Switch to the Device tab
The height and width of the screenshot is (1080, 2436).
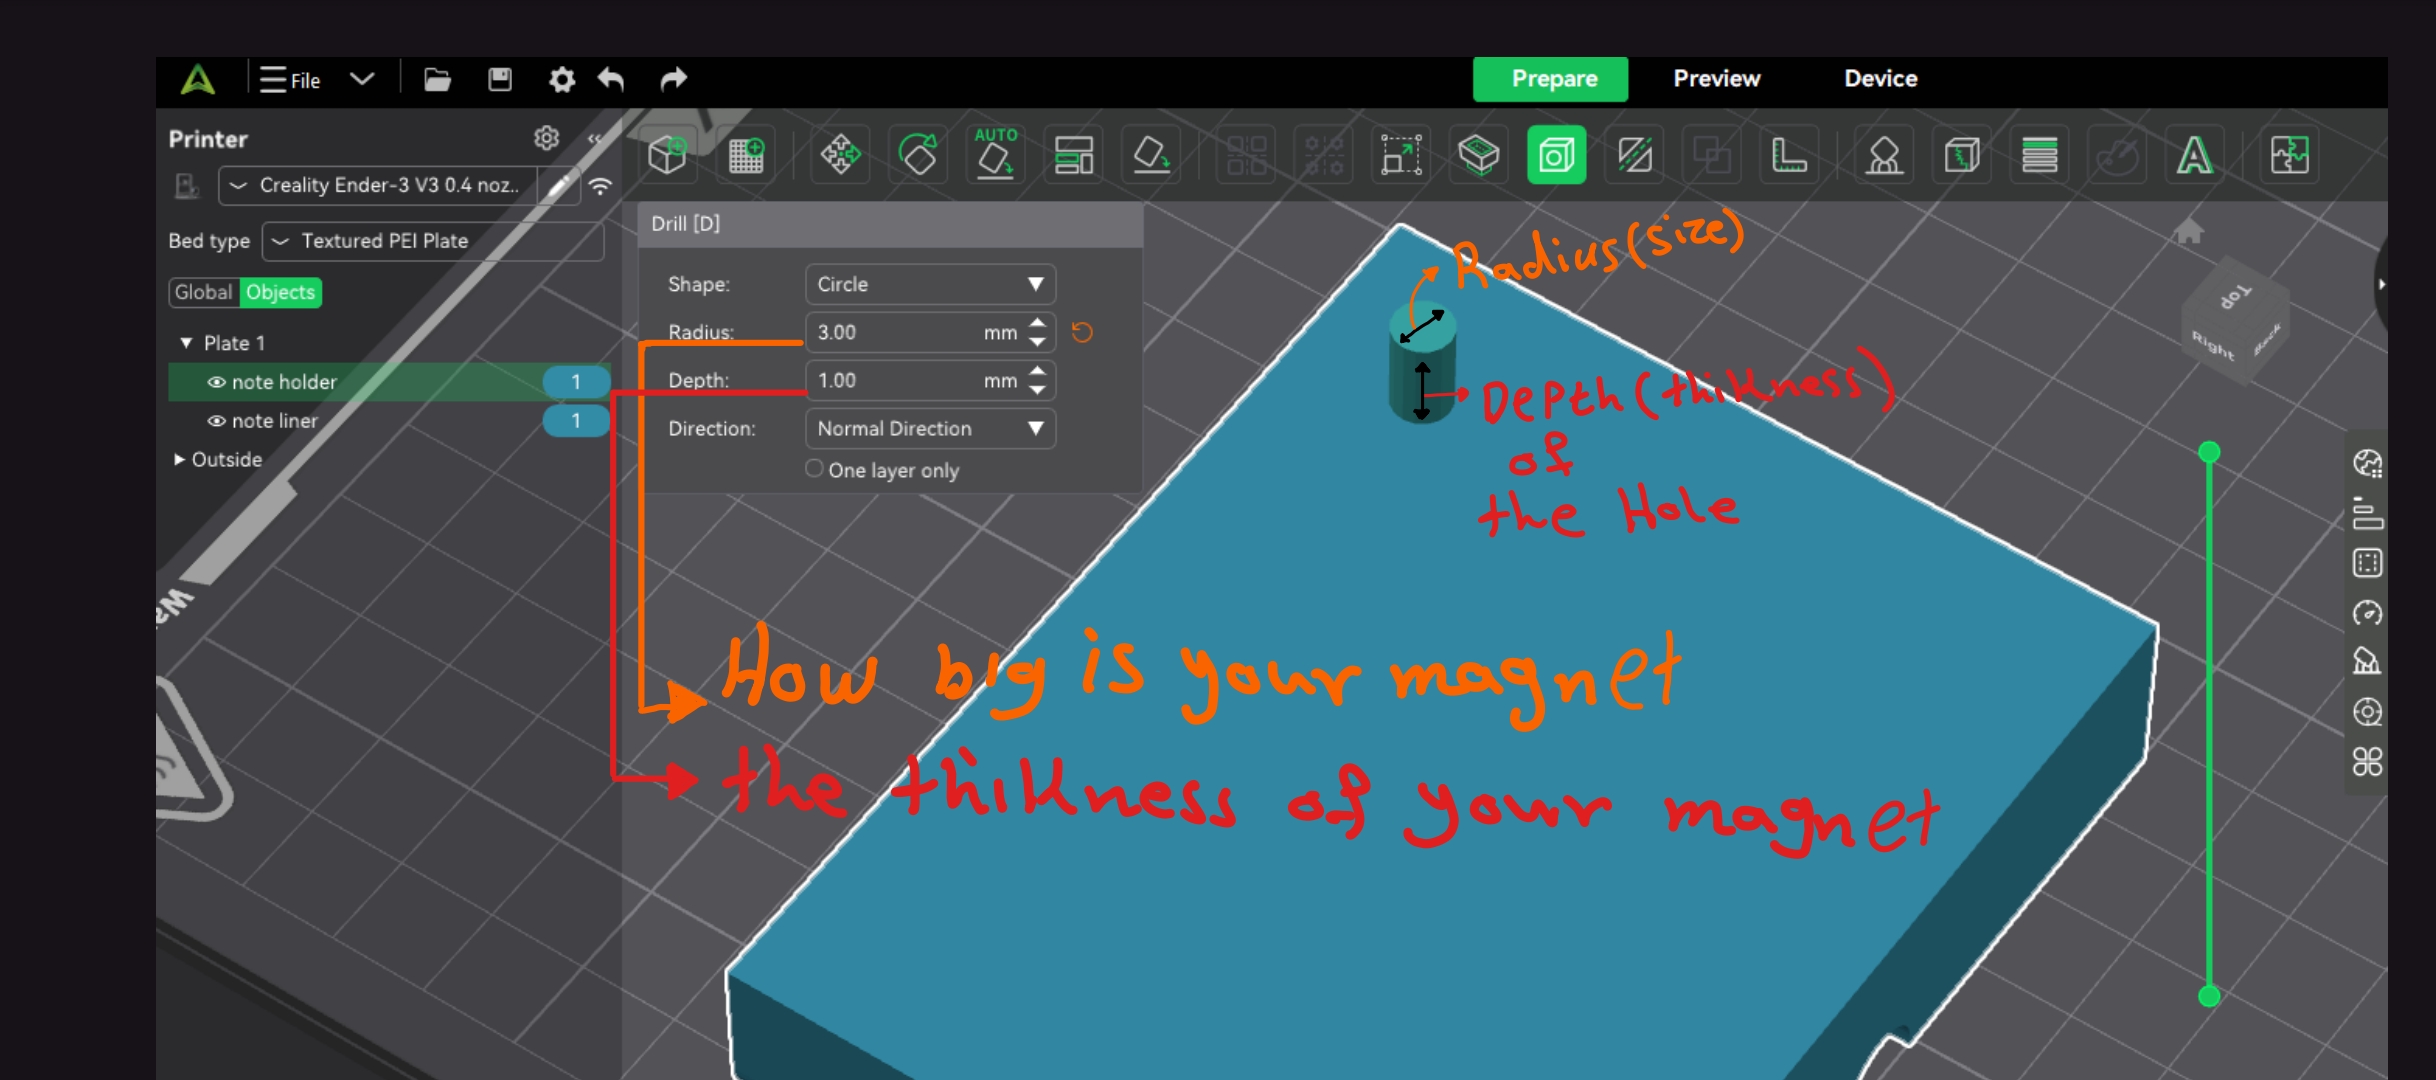click(1881, 79)
